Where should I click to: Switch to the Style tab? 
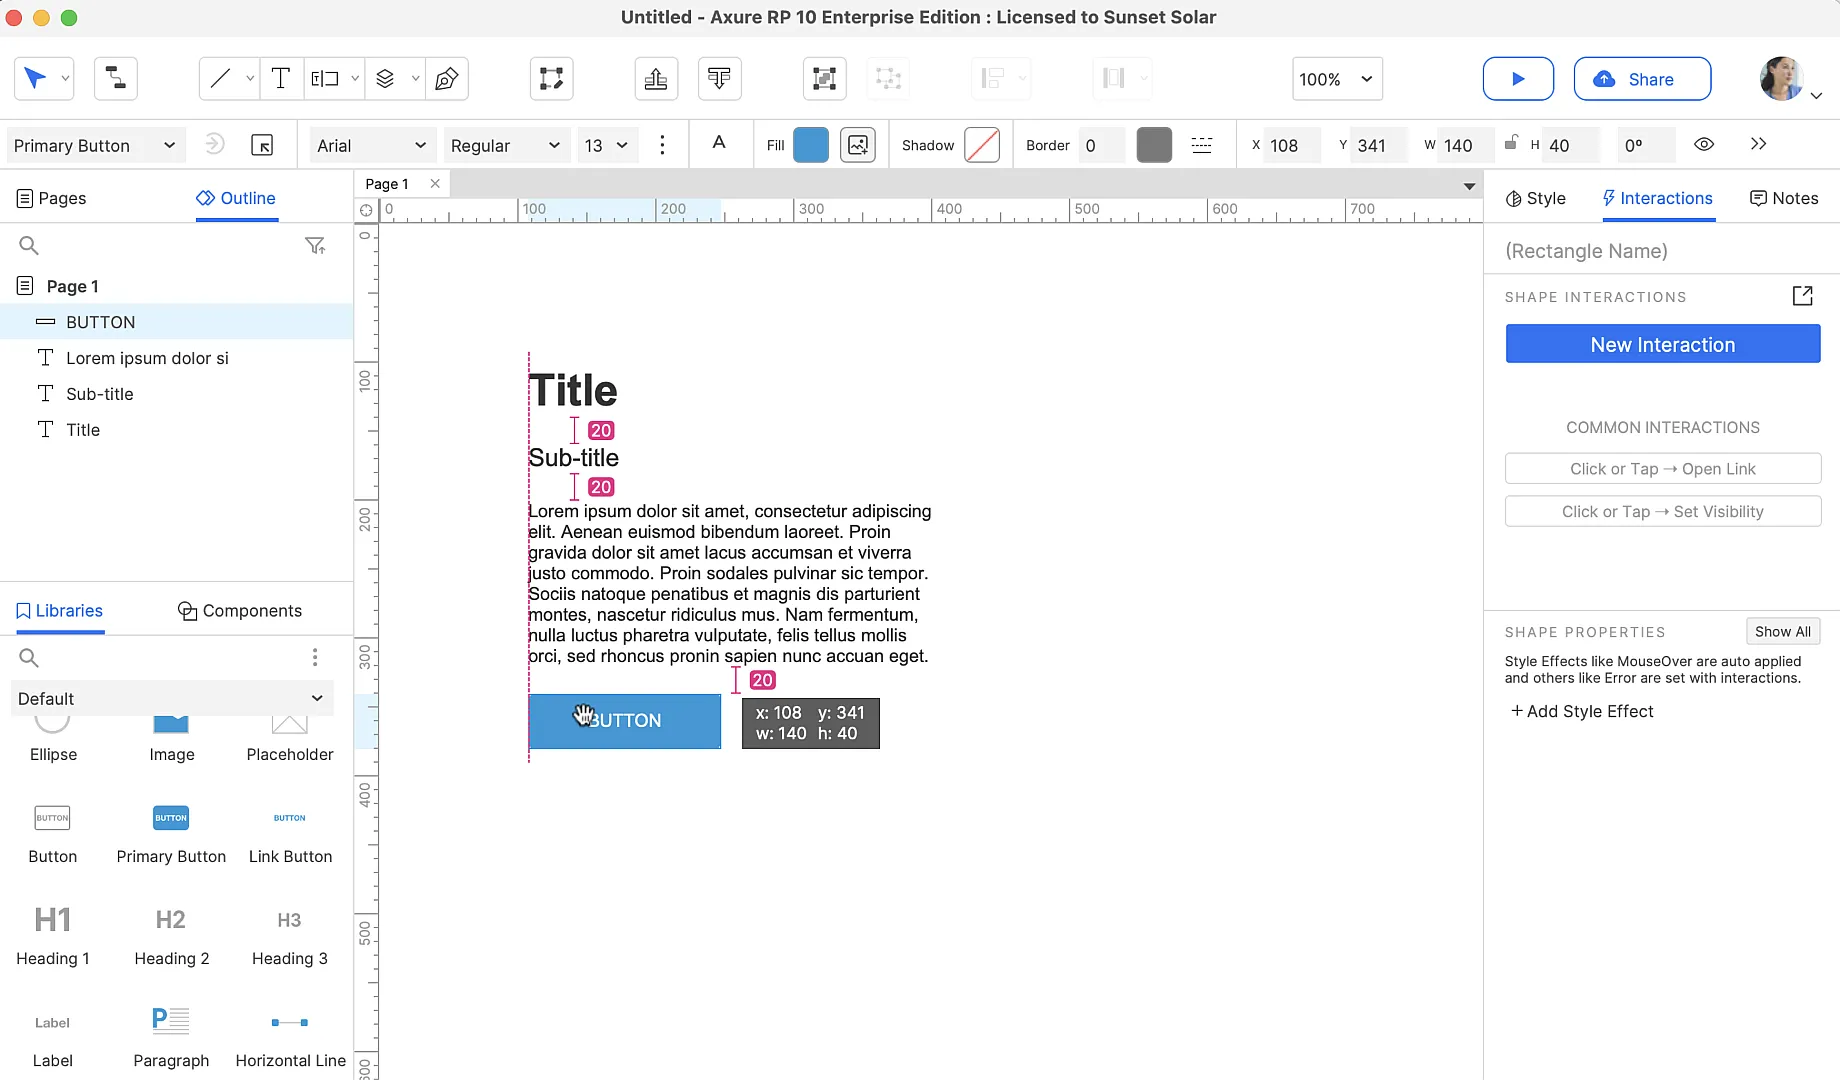pos(1536,198)
